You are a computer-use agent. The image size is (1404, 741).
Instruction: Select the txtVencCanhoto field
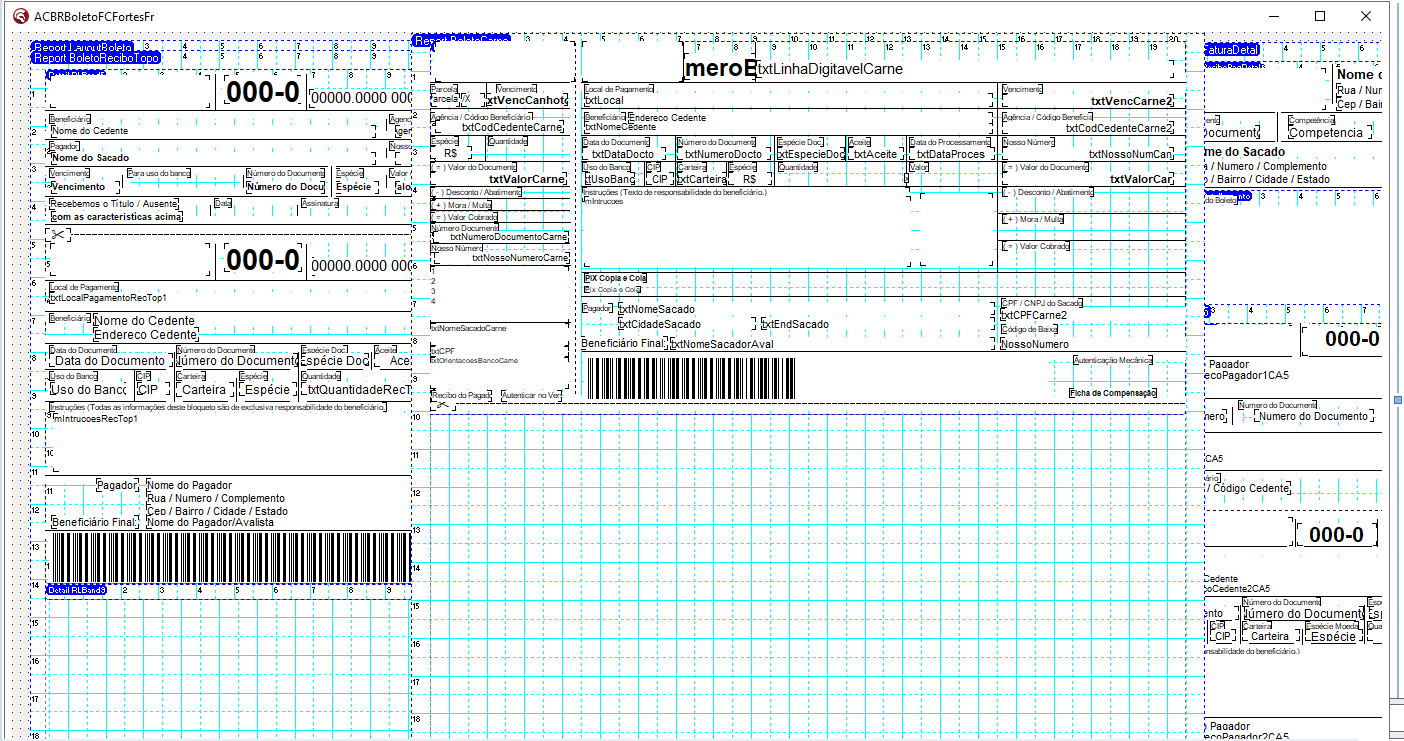pos(527,101)
